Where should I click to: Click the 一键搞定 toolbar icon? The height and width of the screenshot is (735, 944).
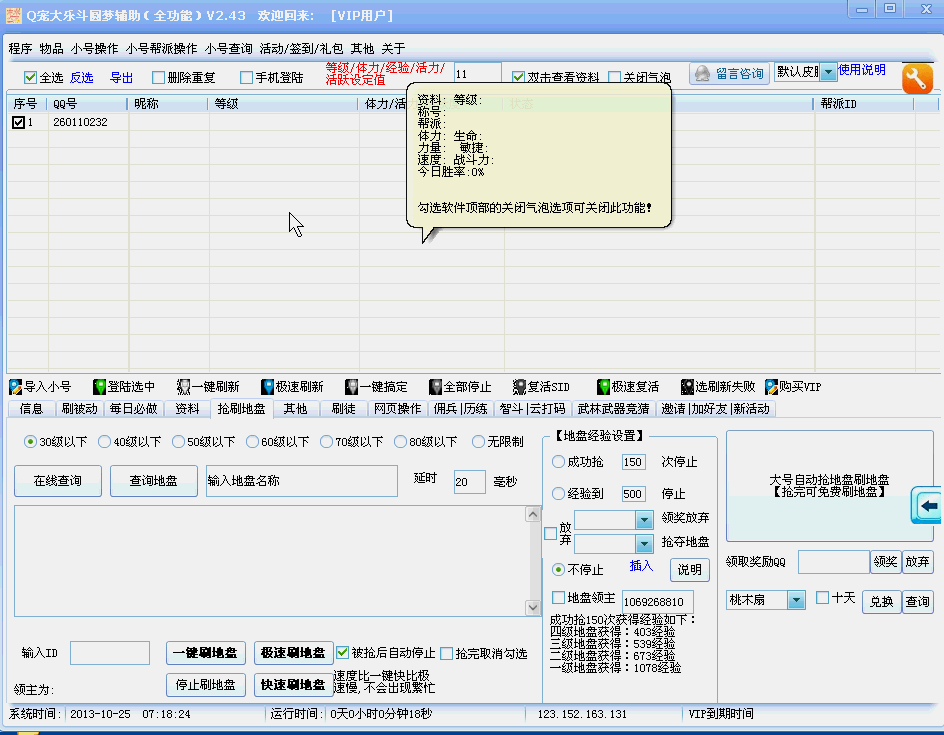pos(352,386)
